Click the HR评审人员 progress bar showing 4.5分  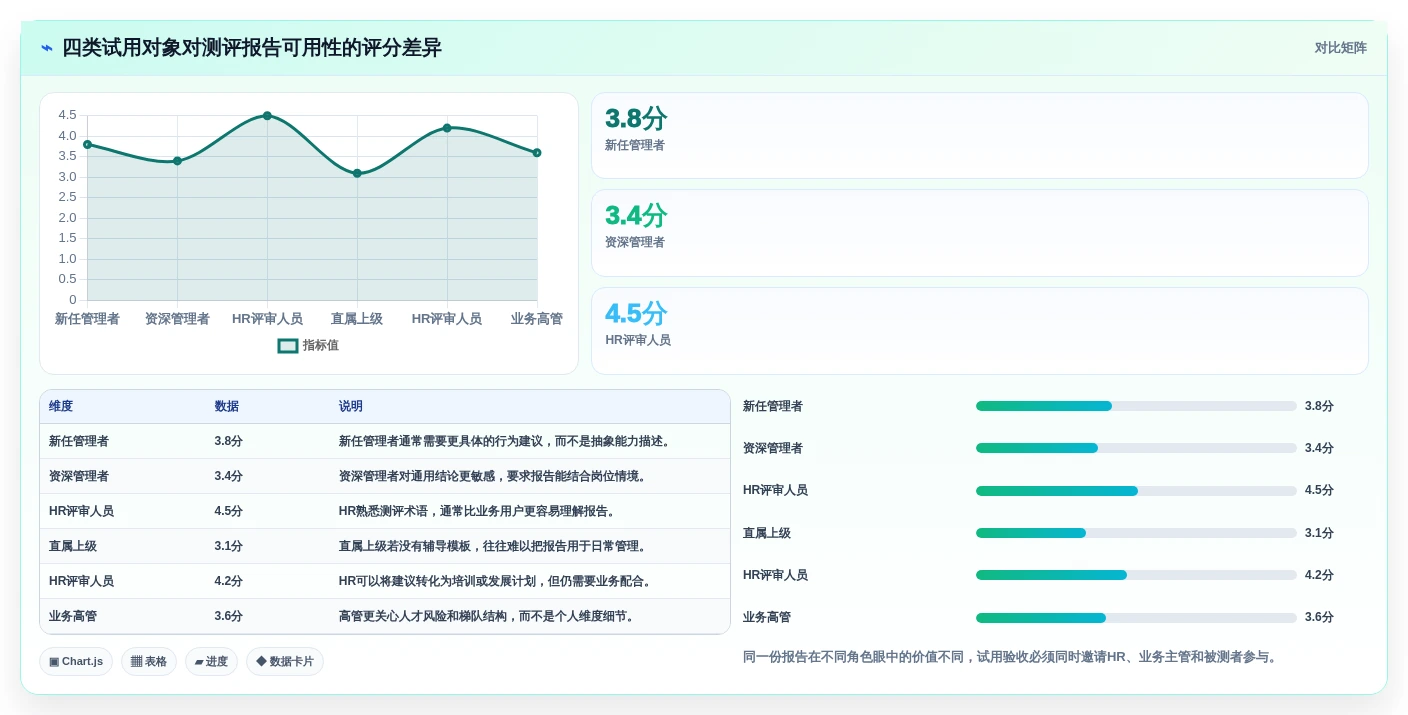click(1136, 491)
